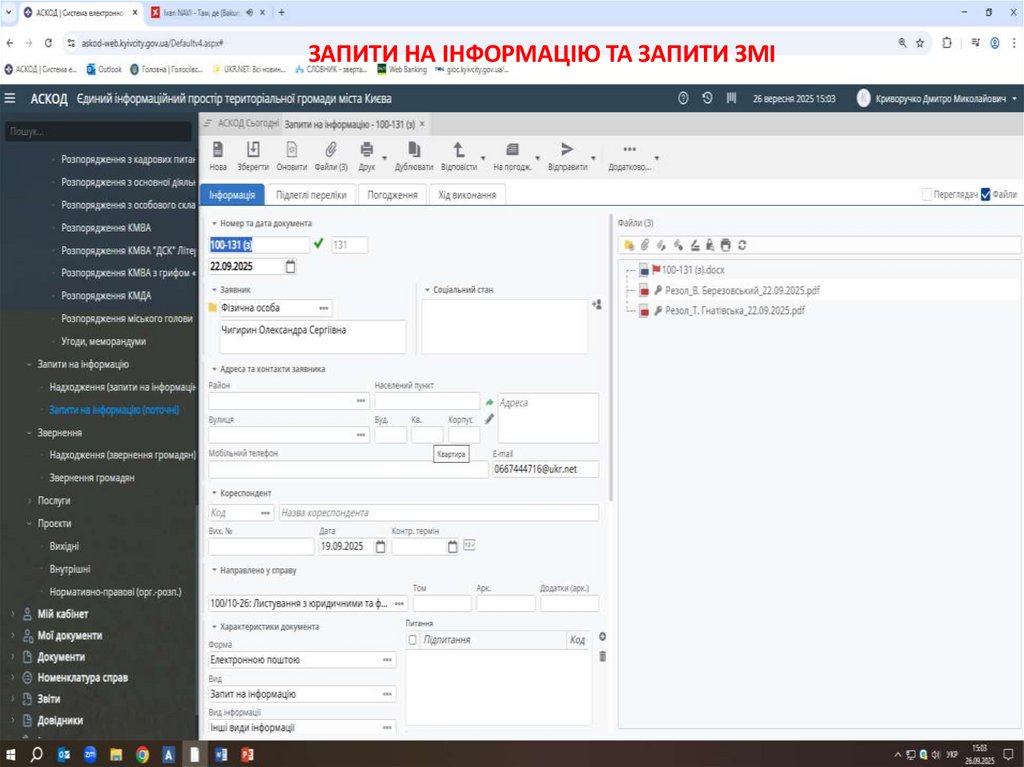
Task: Click the form's vertical scrollbar
Action: point(611,400)
